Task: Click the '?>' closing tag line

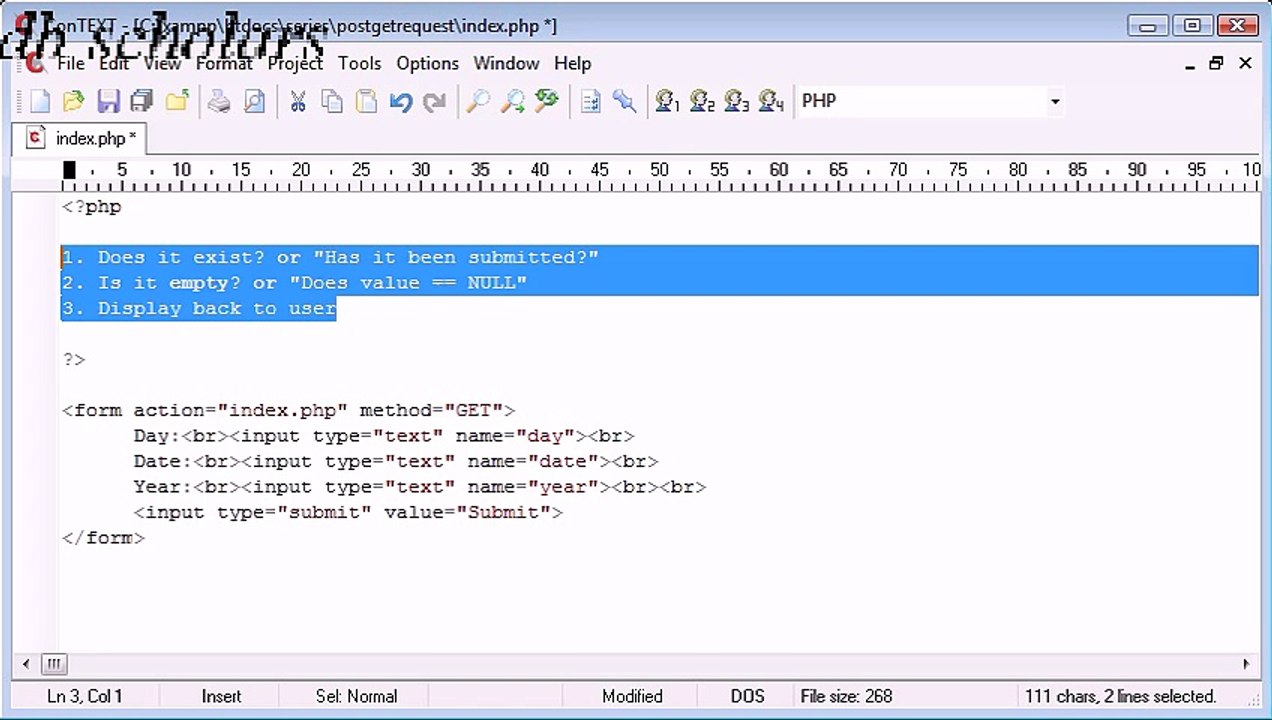Action: click(74, 360)
